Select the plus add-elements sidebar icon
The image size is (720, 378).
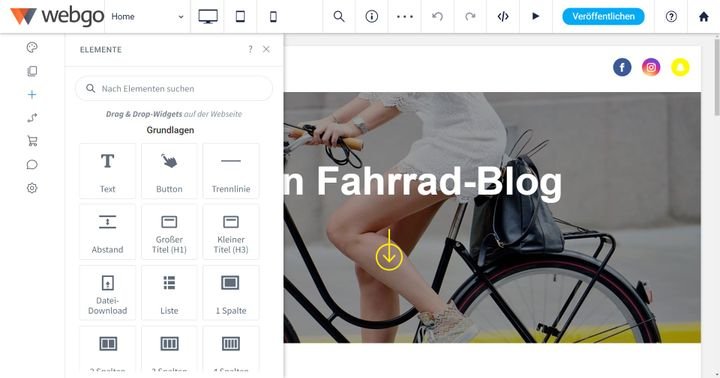[32, 94]
